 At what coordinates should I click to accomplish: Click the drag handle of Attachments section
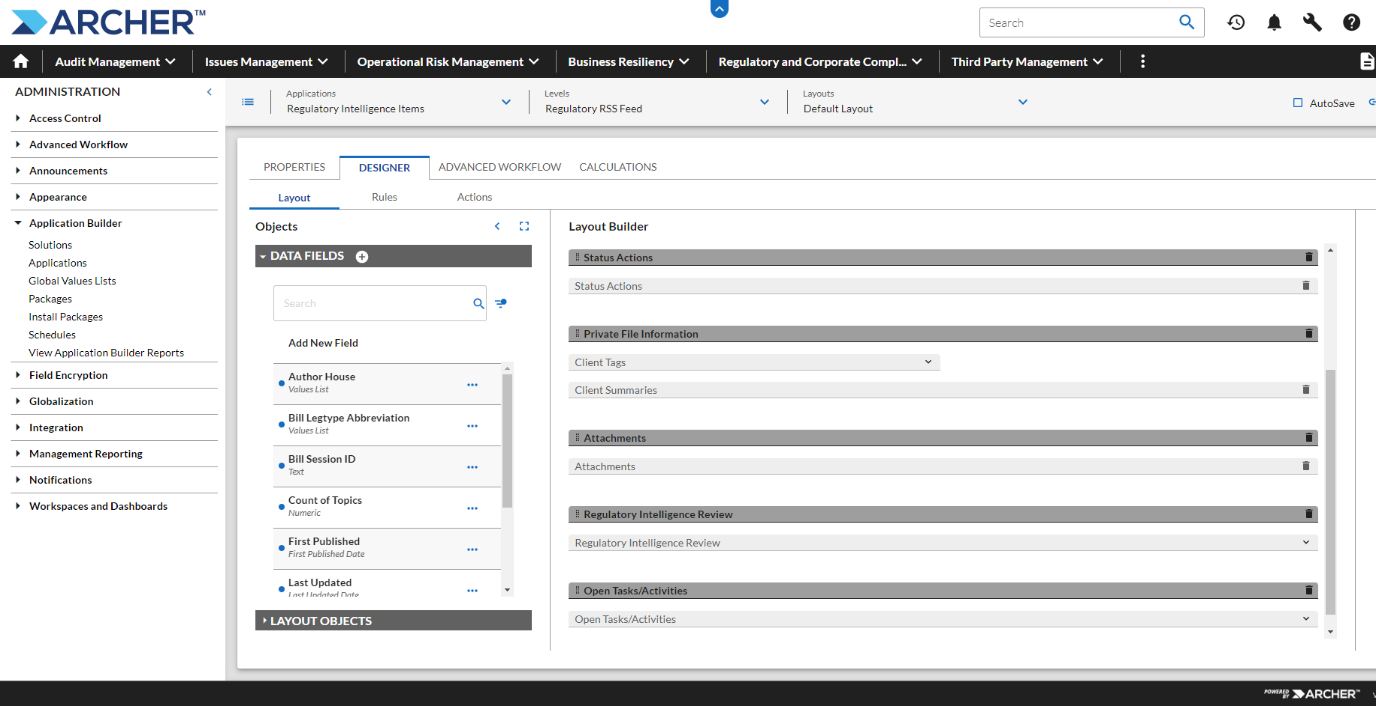[x=577, y=437]
